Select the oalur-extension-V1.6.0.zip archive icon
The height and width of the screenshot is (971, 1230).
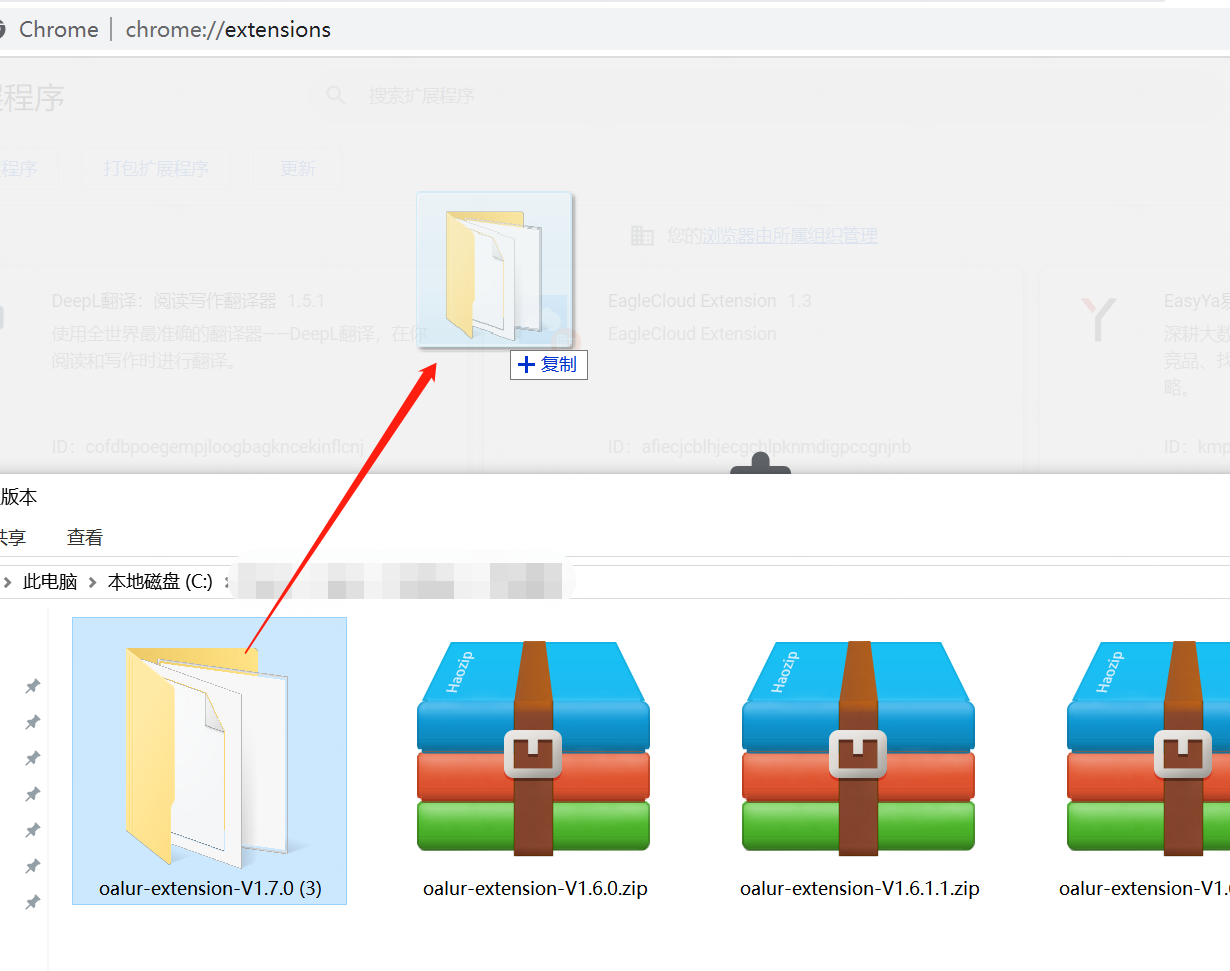point(533,748)
